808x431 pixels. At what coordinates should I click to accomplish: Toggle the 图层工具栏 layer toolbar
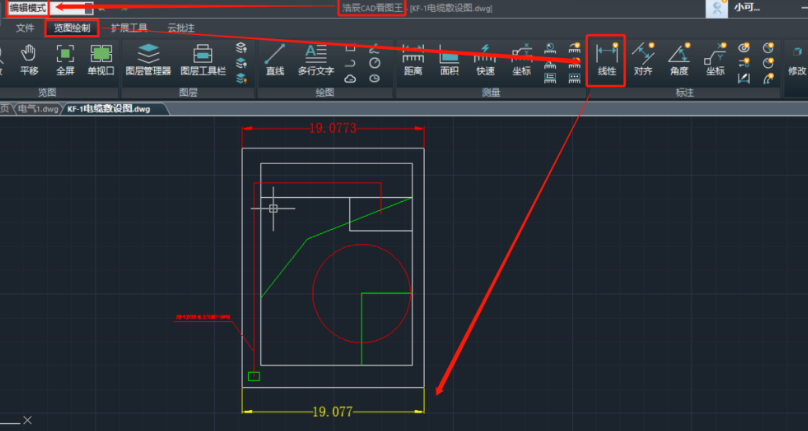click(x=202, y=58)
